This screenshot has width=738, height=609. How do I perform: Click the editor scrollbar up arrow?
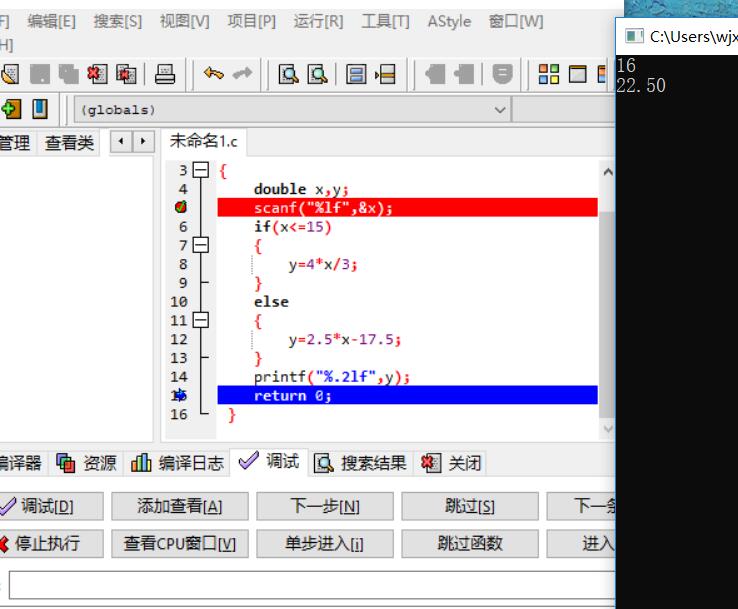coord(608,172)
